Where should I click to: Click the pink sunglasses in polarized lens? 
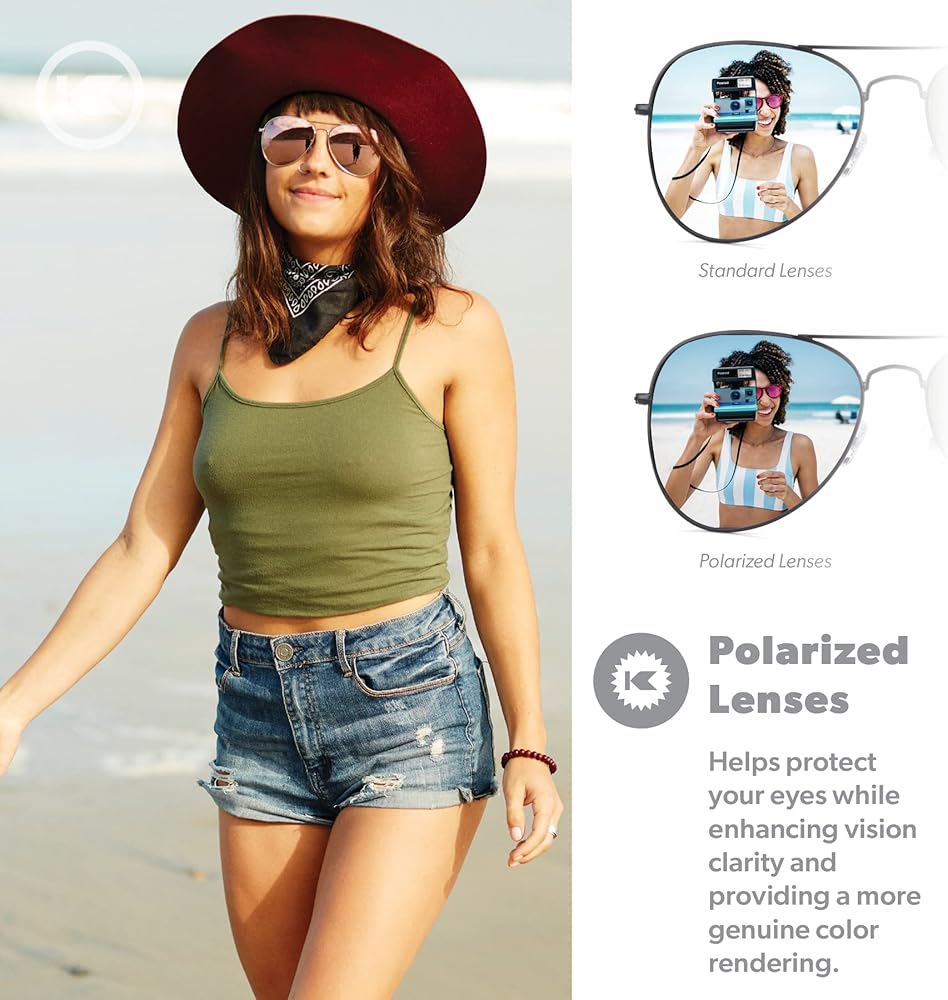[x=768, y=392]
